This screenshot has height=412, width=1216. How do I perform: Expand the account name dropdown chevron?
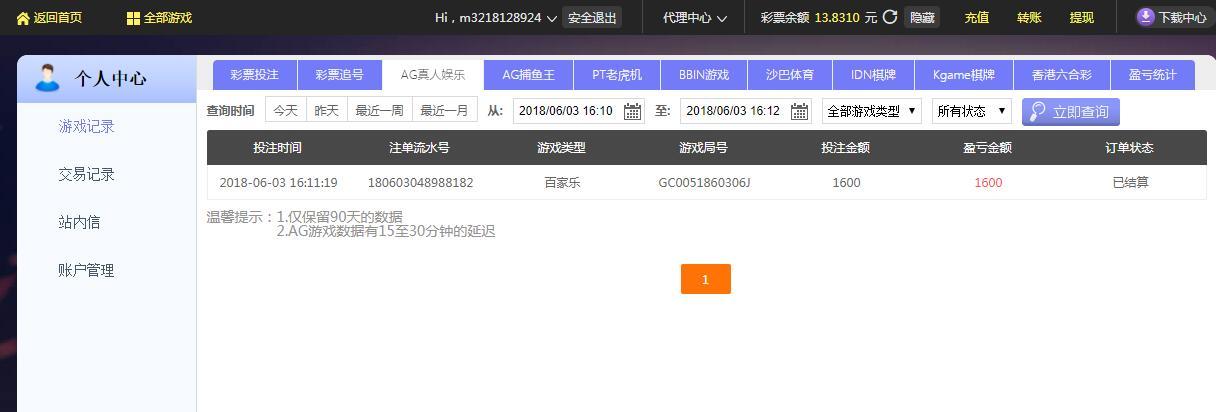point(551,18)
